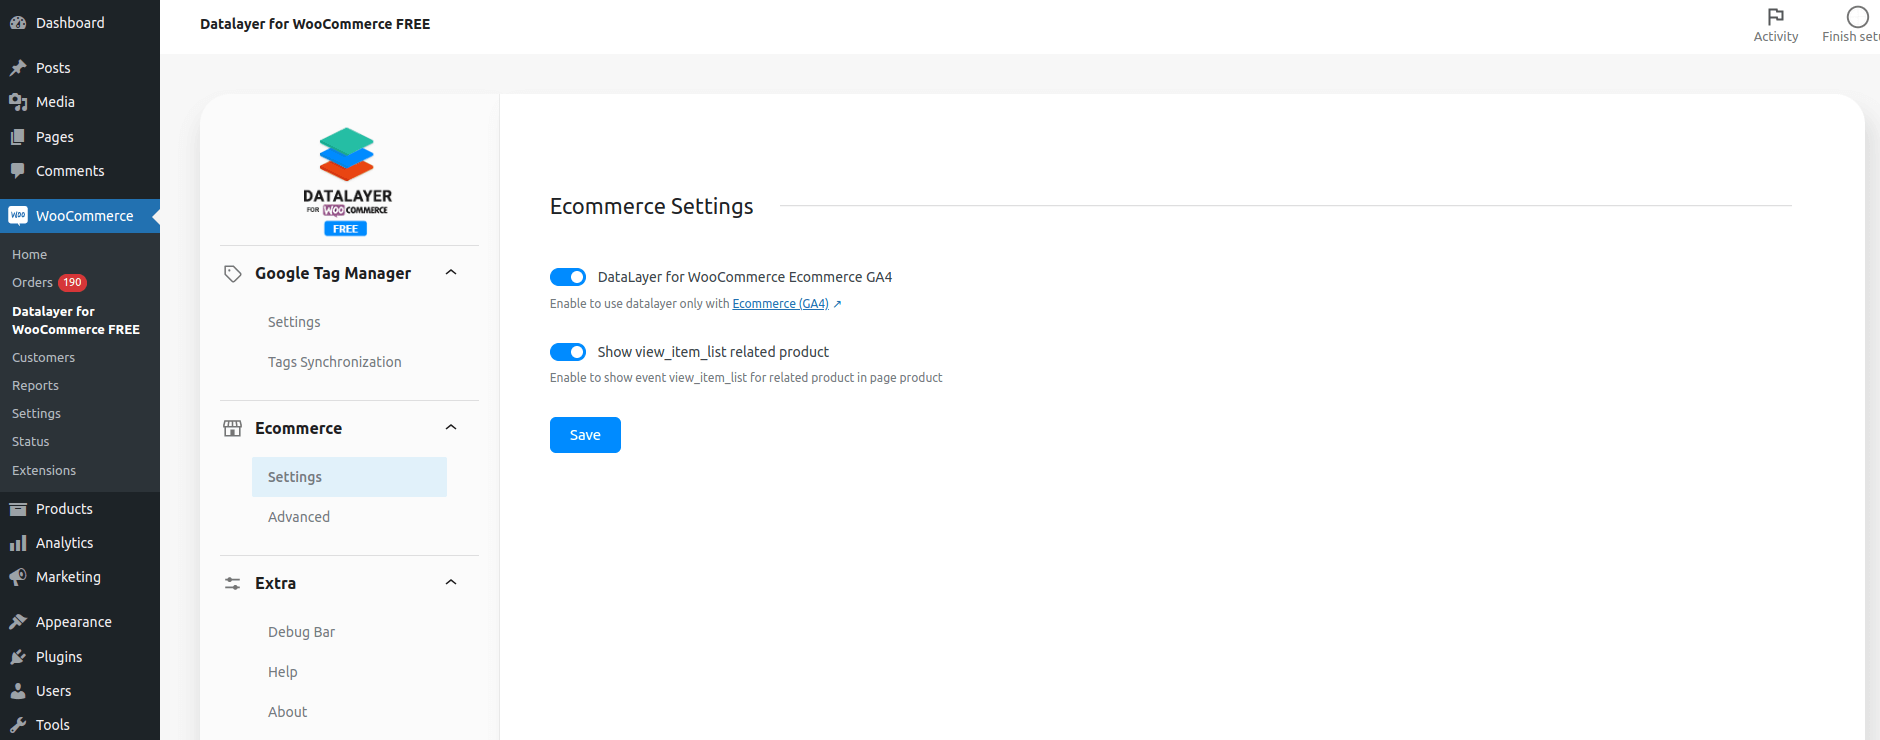
Task: Click the Ecommerce storefront icon
Action: click(x=233, y=428)
